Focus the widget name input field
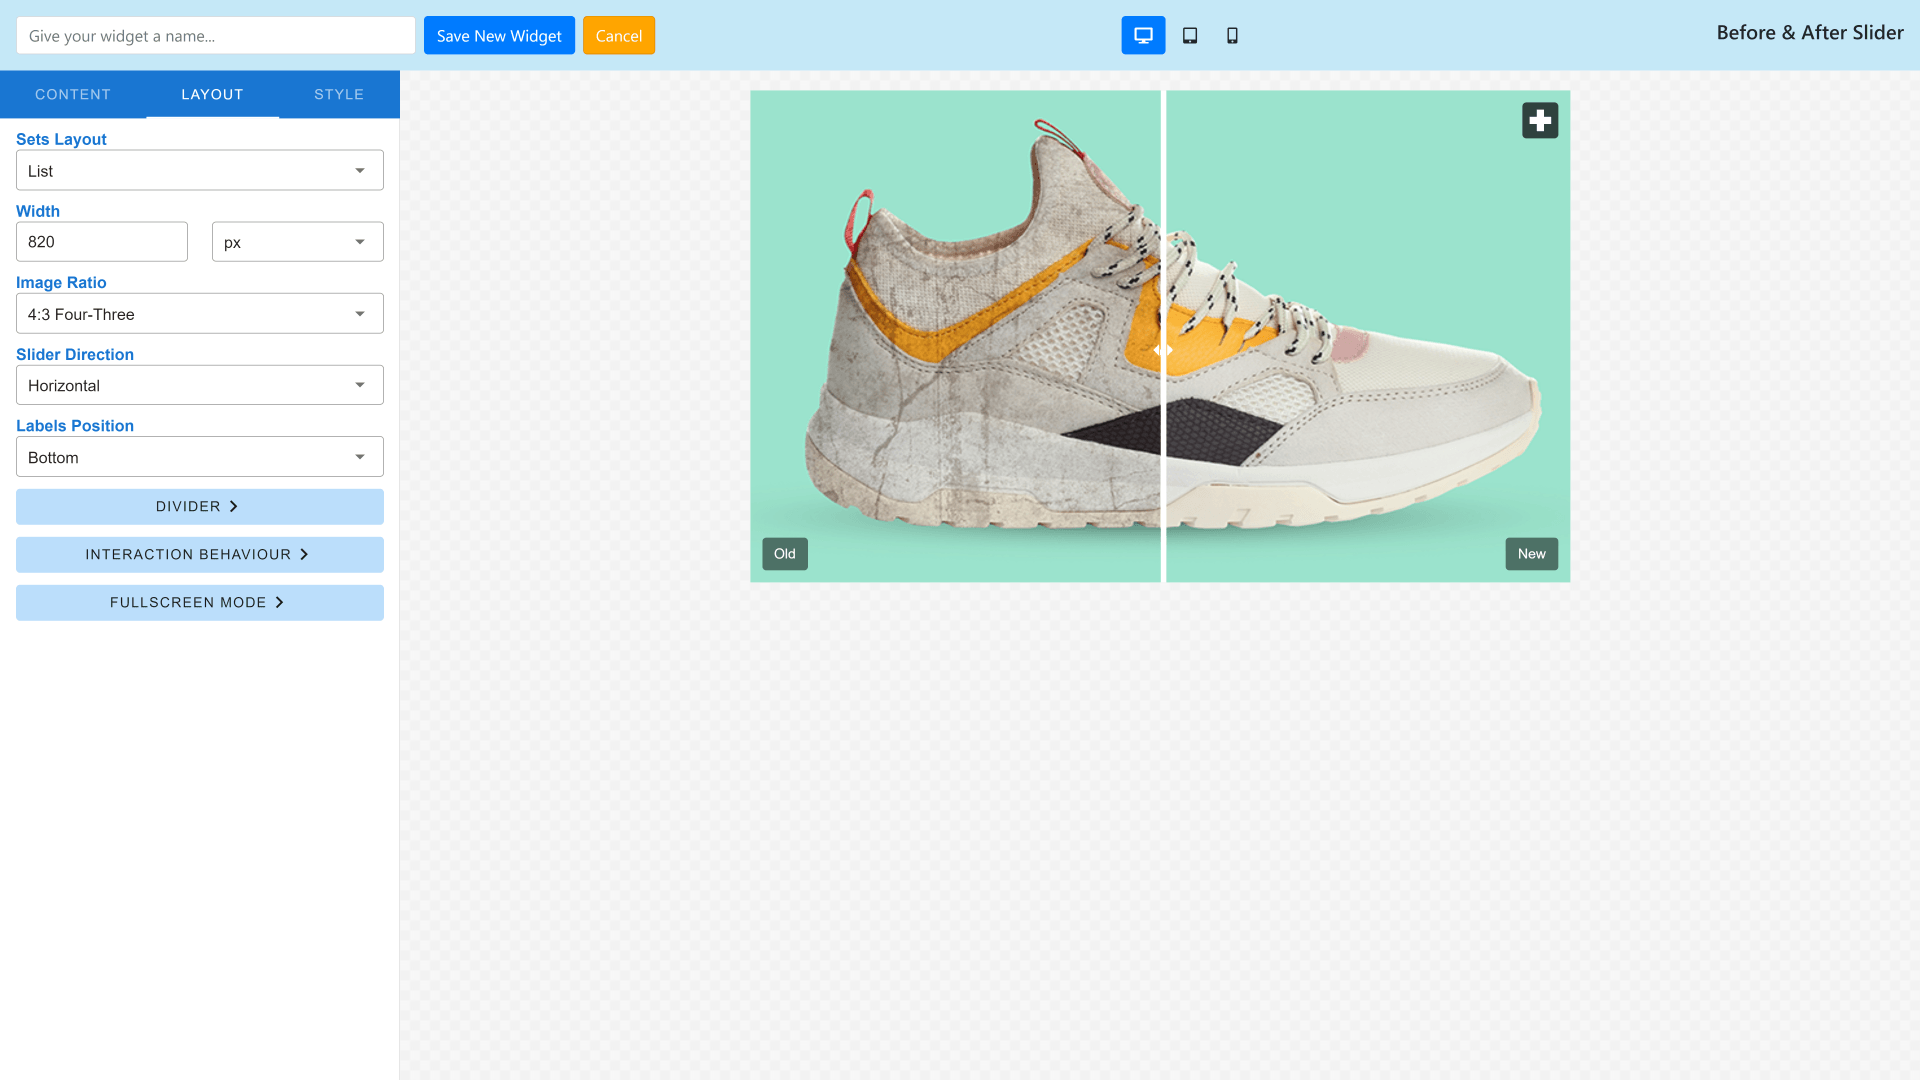This screenshot has height=1080, width=1920. 215,36
